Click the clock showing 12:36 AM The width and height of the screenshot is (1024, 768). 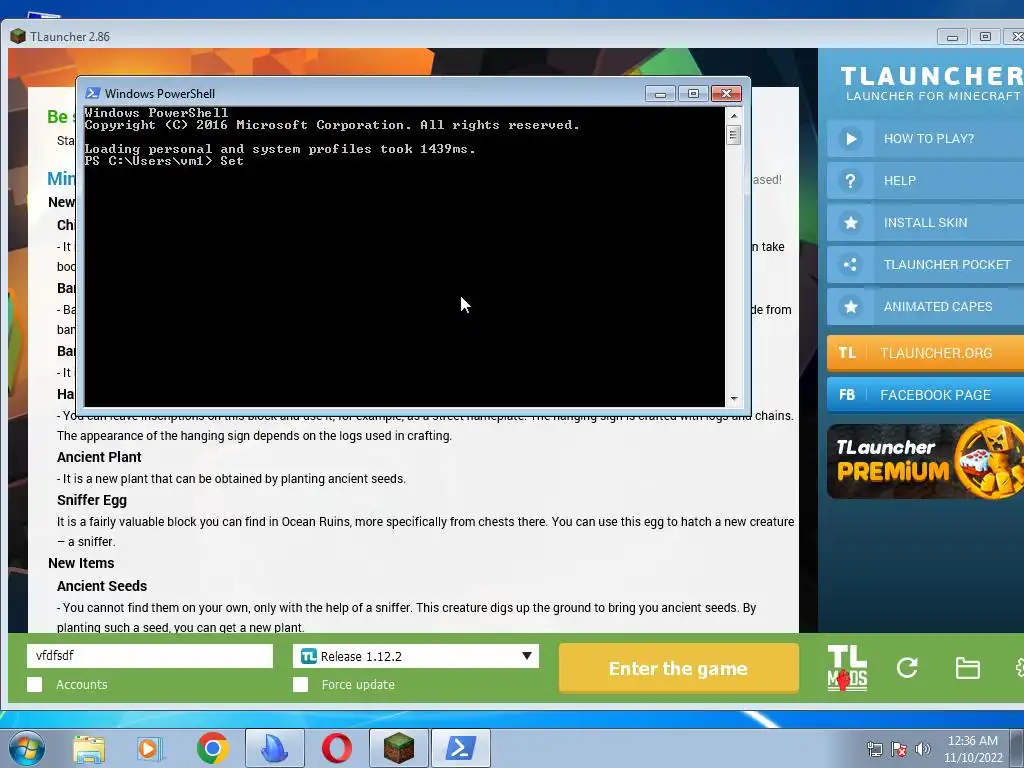pyautogui.click(x=972, y=741)
